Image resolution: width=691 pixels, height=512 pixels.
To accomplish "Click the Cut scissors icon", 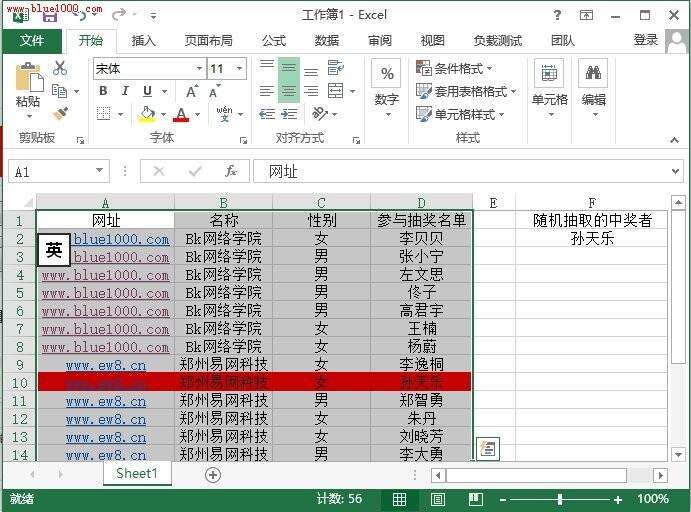I will [x=60, y=68].
